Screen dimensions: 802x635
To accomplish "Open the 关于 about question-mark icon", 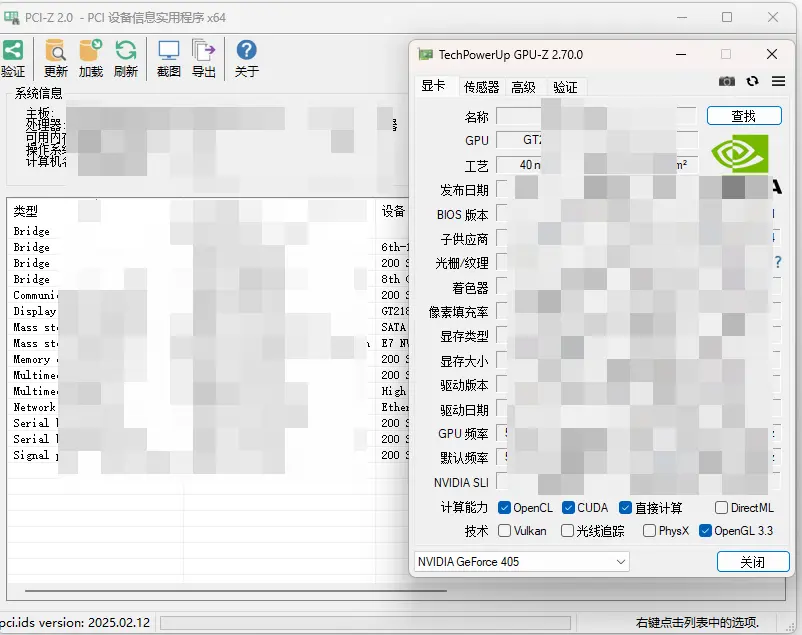I will tap(247, 50).
